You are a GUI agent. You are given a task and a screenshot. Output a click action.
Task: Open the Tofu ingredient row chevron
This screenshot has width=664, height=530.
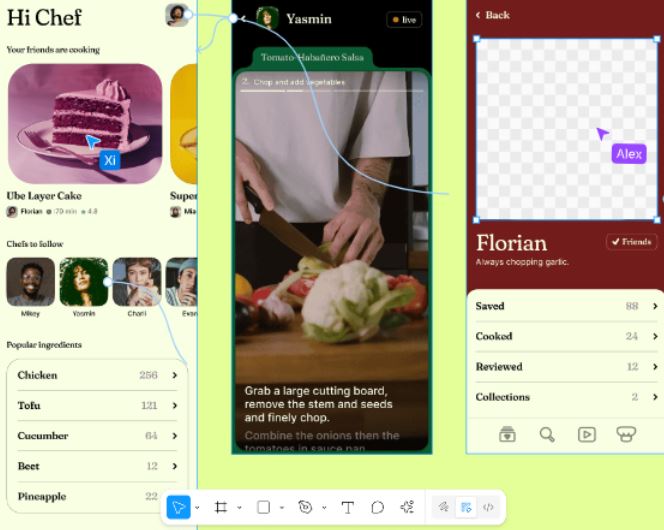174,406
